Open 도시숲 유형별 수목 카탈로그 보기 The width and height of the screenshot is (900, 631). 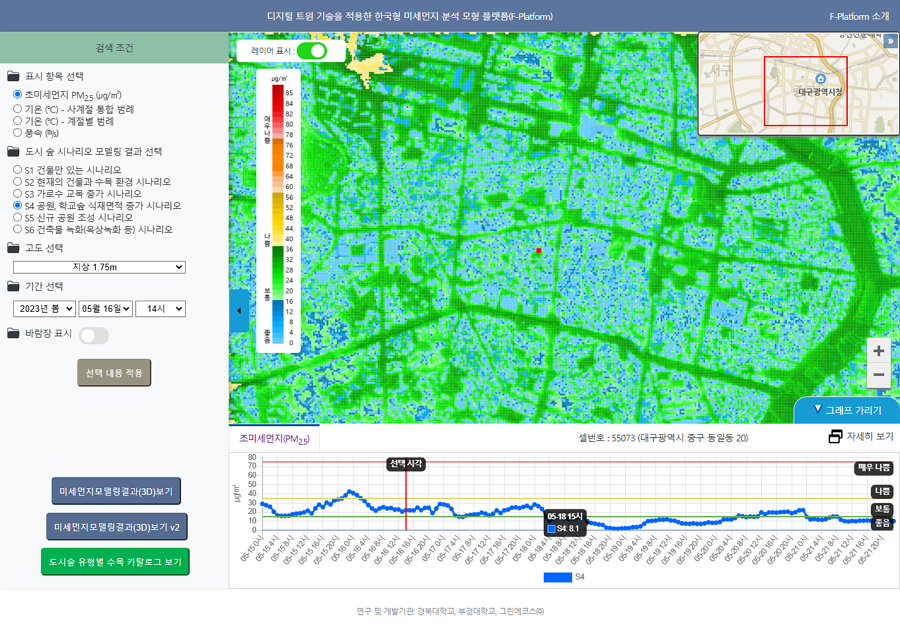tap(115, 562)
